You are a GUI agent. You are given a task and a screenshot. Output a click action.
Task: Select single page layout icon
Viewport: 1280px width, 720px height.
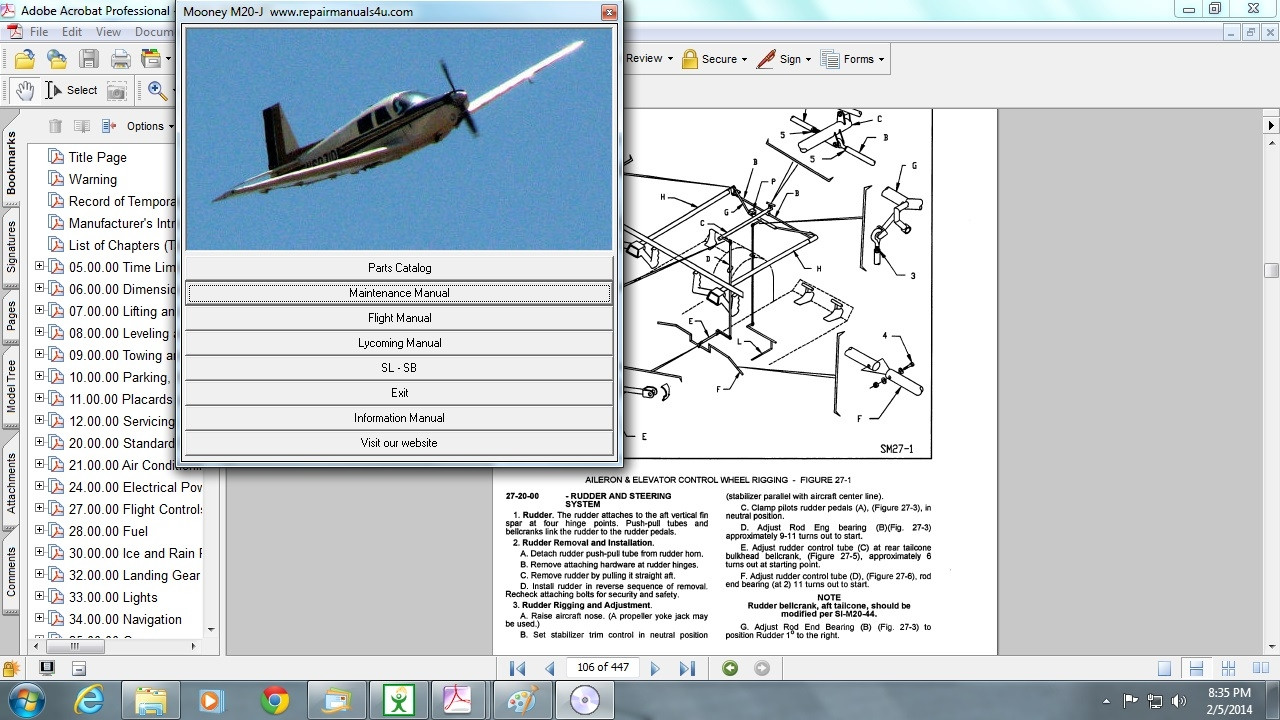(x=1164, y=668)
